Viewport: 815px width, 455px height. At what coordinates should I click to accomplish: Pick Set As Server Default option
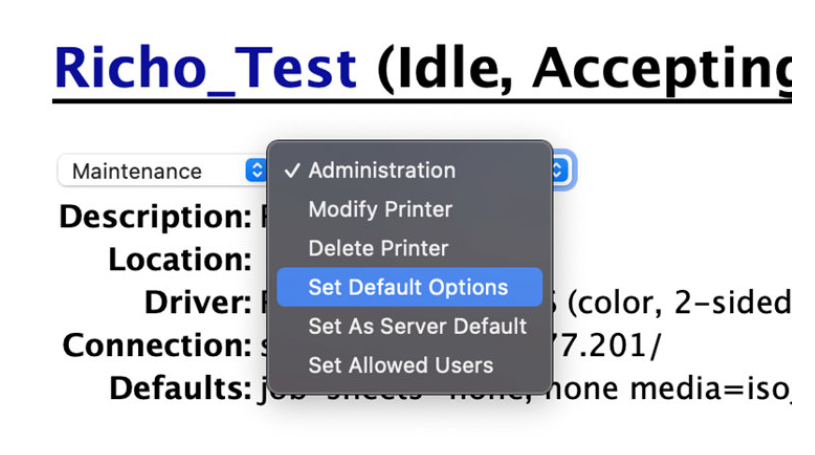click(417, 326)
